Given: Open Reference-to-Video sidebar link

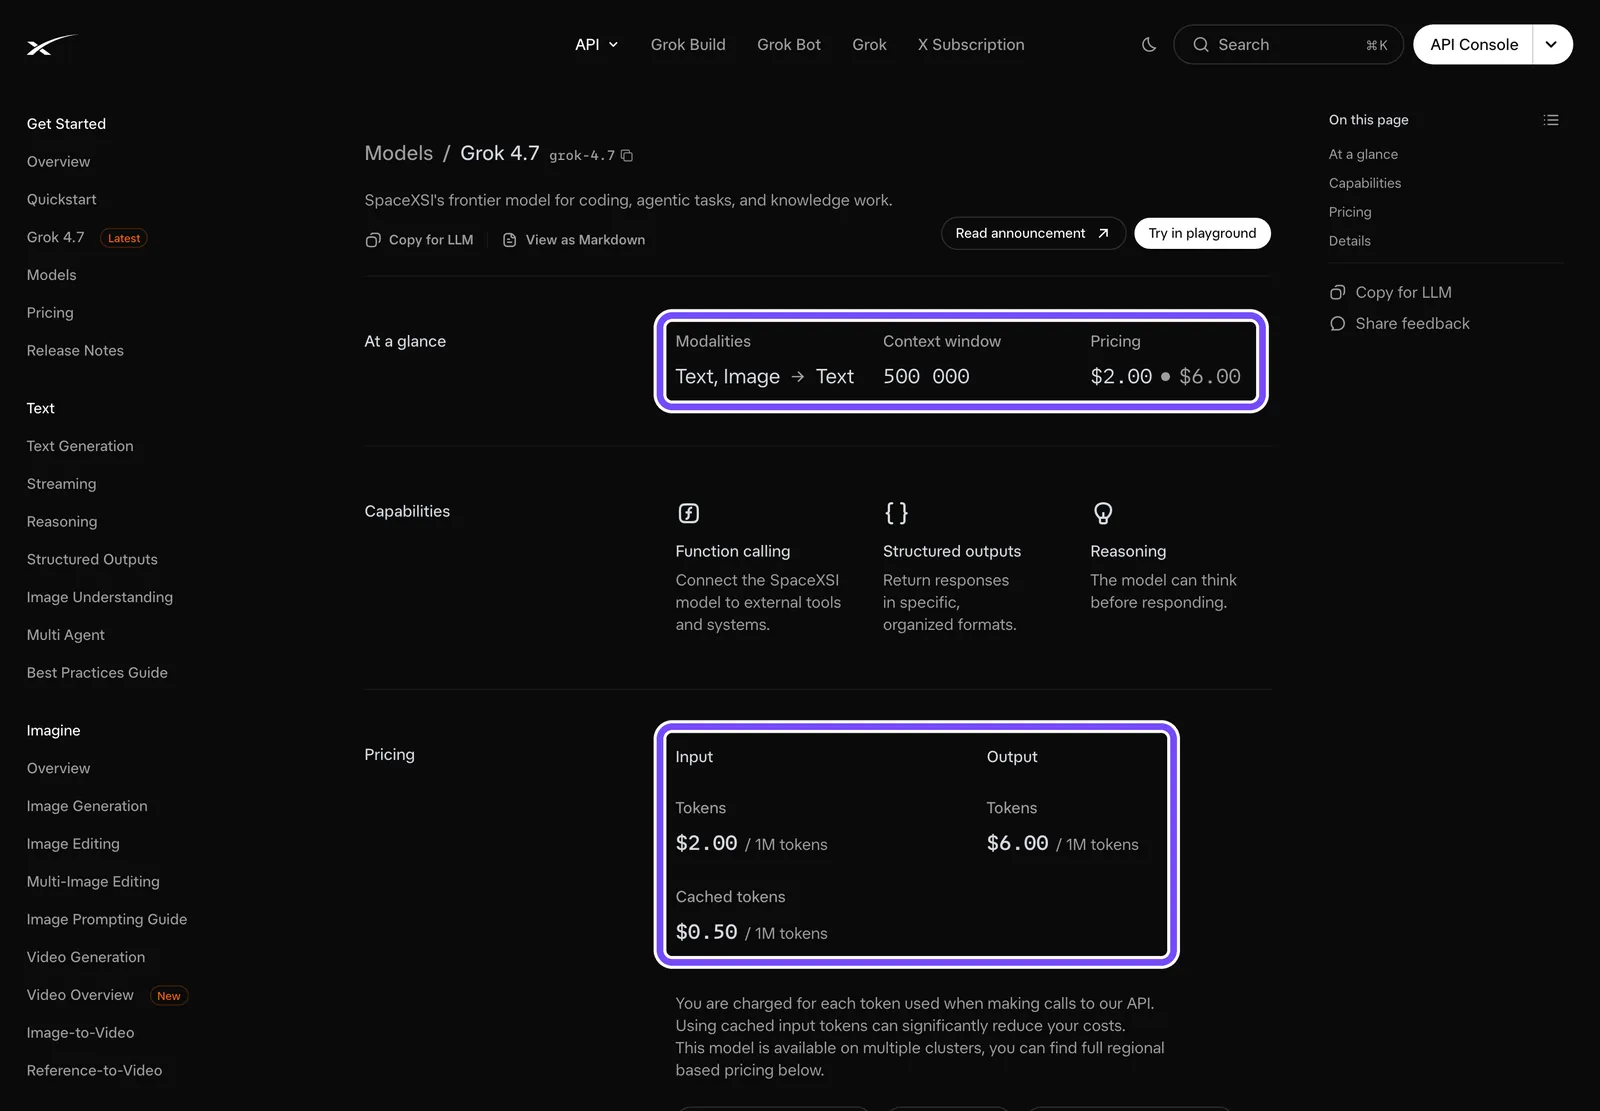Looking at the screenshot, I should [x=94, y=1070].
